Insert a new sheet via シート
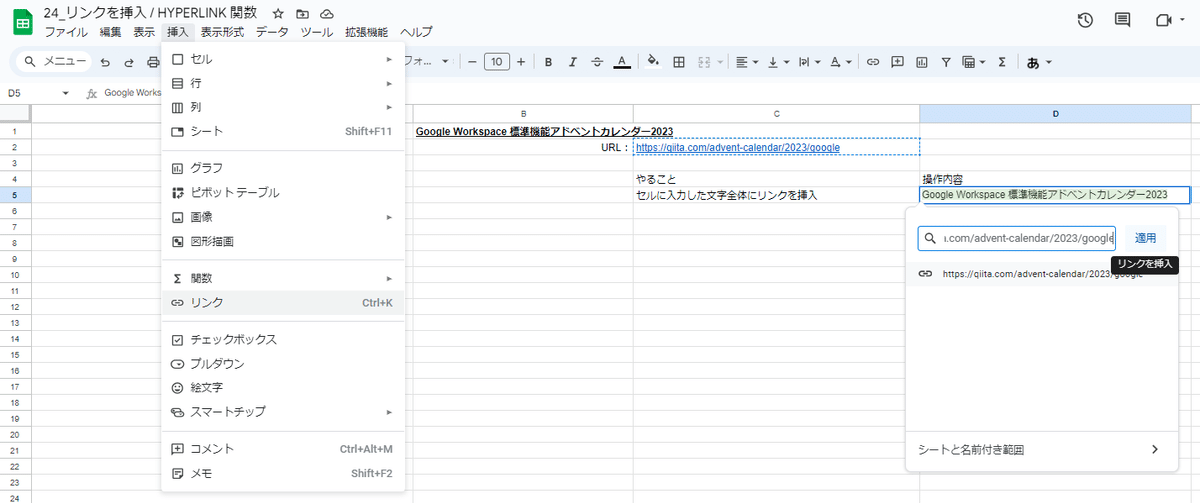 pyautogui.click(x=283, y=131)
